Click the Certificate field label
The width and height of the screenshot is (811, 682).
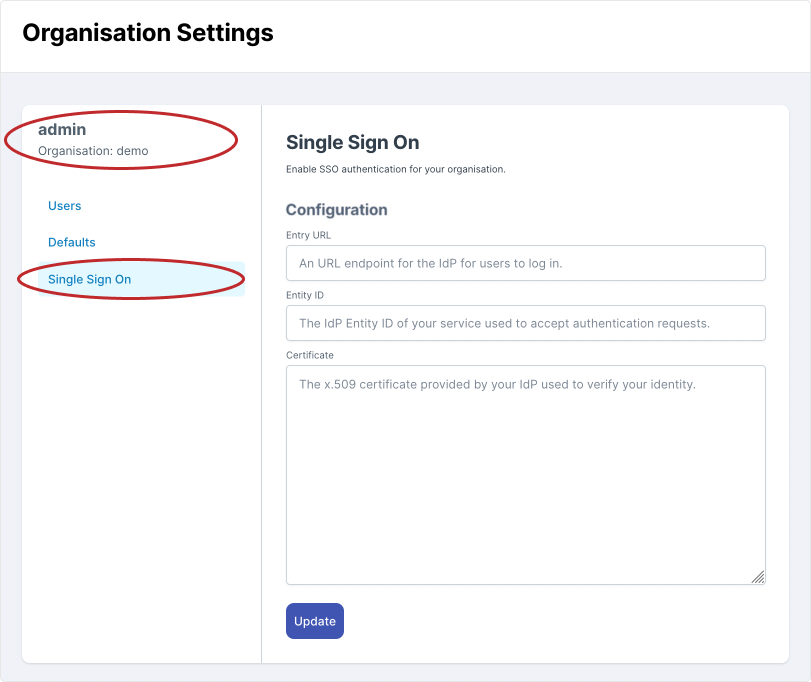tap(310, 355)
